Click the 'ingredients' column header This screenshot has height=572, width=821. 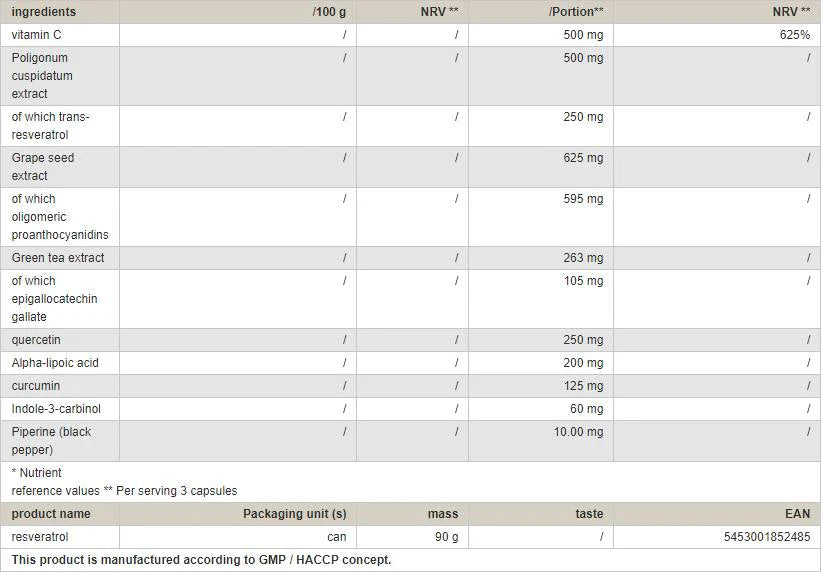tap(44, 12)
